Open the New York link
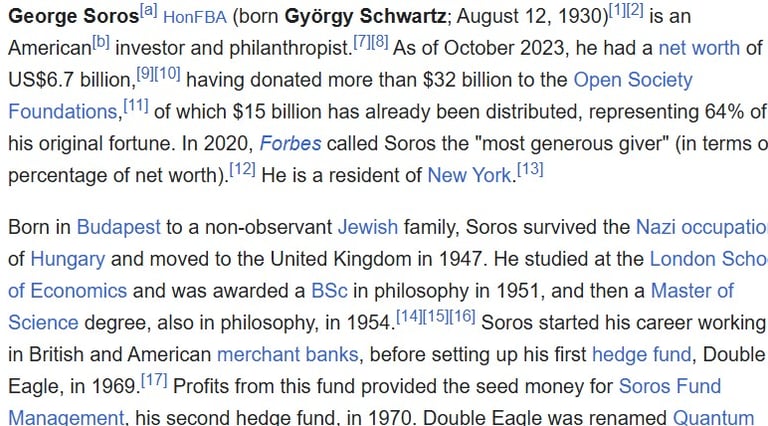The height and width of the screenshot is (426, 768). point(469,175)
